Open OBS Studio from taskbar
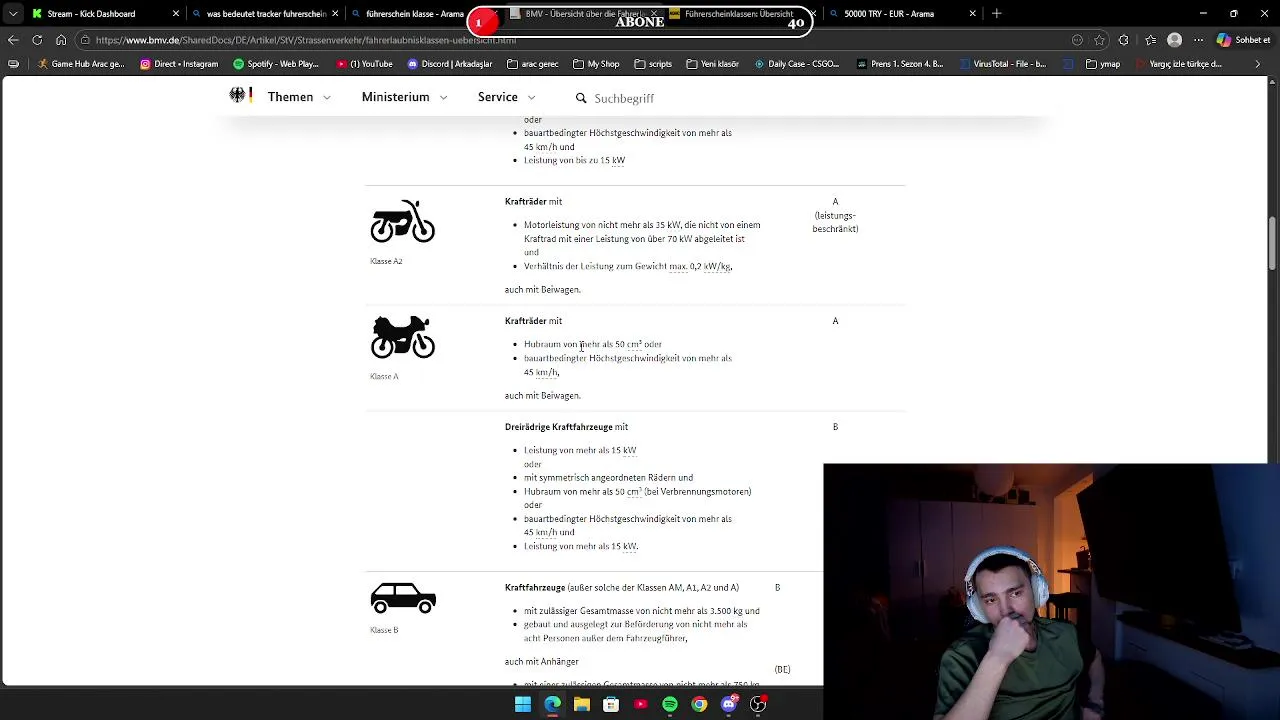1280x720 pixels. pos(758,704)
